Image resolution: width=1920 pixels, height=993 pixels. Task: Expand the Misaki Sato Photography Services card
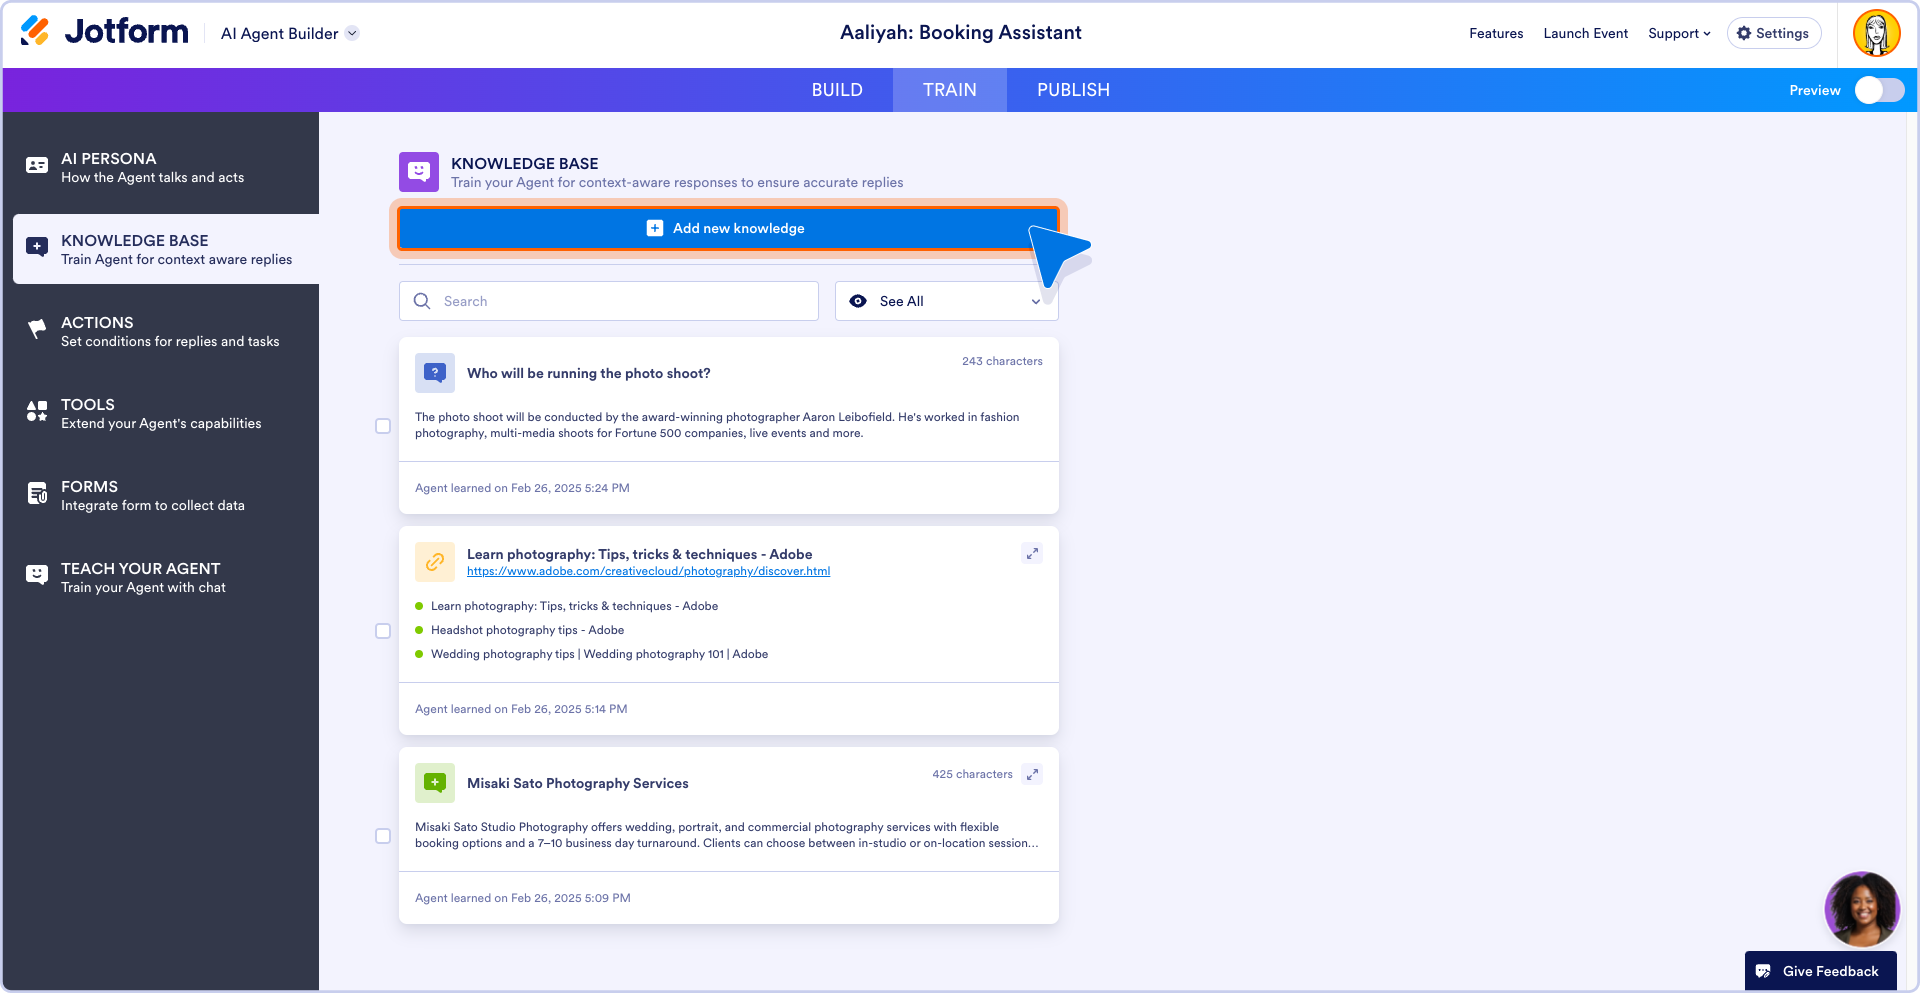coord(1032,774)
